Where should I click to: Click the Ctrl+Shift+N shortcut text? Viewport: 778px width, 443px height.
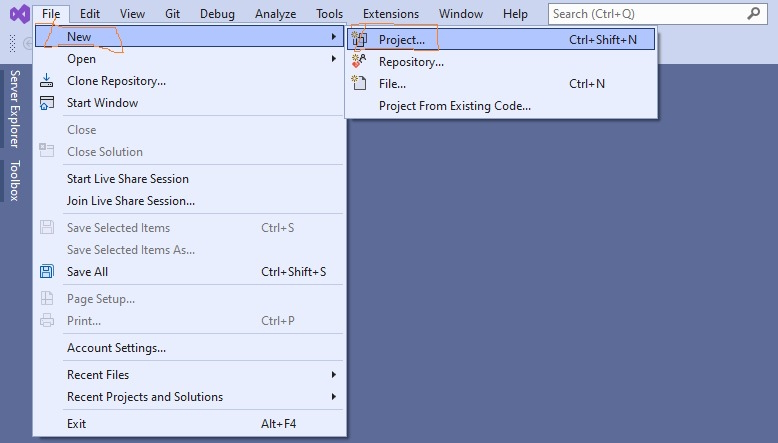[603, 40]
